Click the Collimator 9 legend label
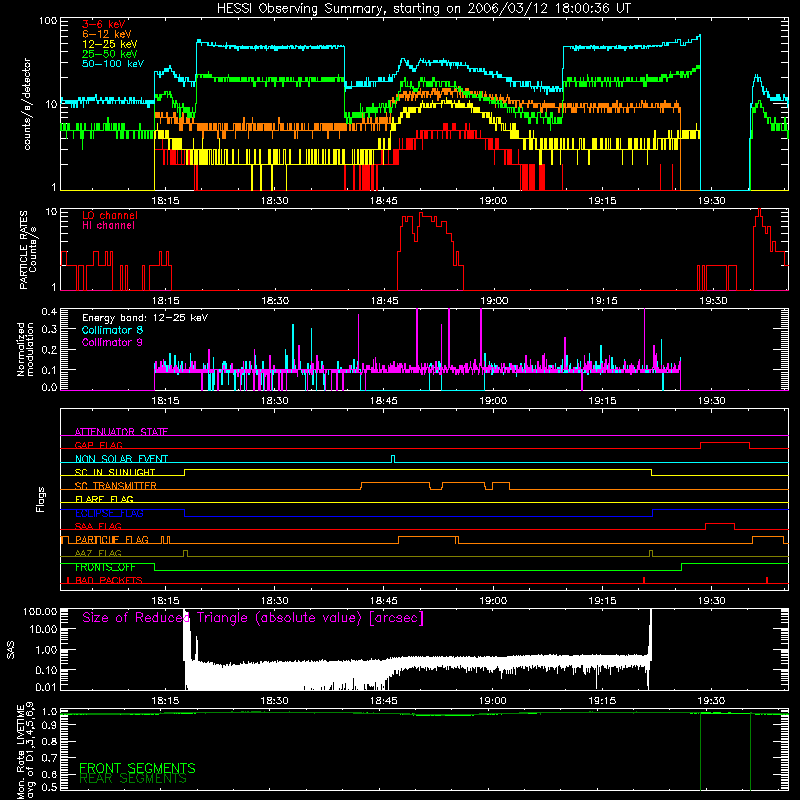Viewport: 800px width, 800px height. [x=112, y=342]
